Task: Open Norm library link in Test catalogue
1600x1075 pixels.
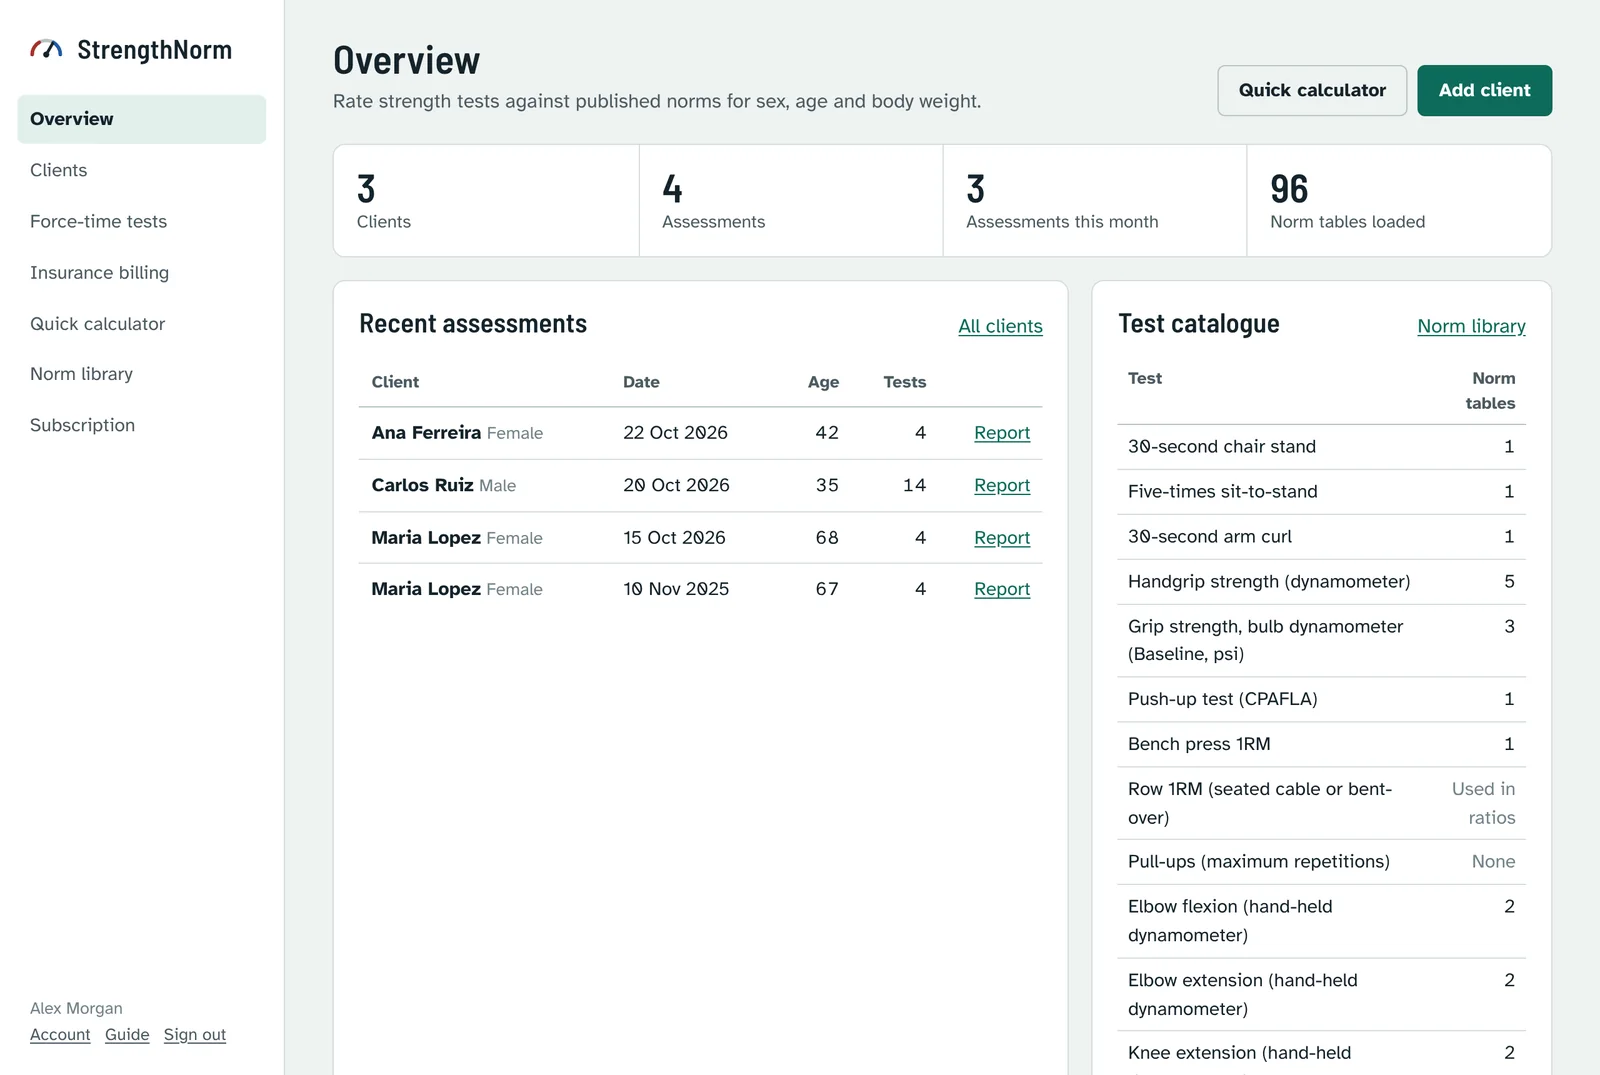Action: click(1471, 326)
